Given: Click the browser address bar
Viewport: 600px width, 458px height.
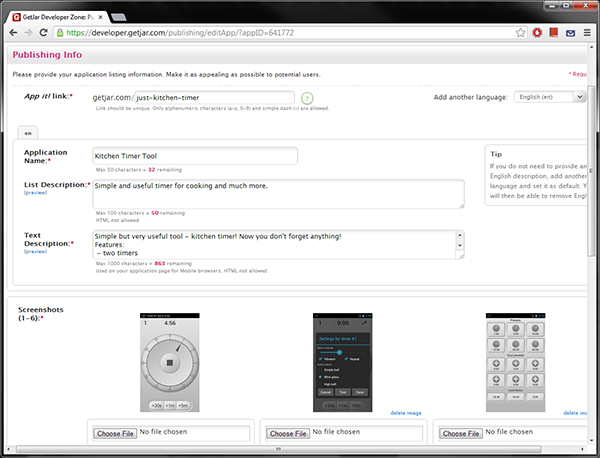Looking at the screenshot, I should 289,33.
